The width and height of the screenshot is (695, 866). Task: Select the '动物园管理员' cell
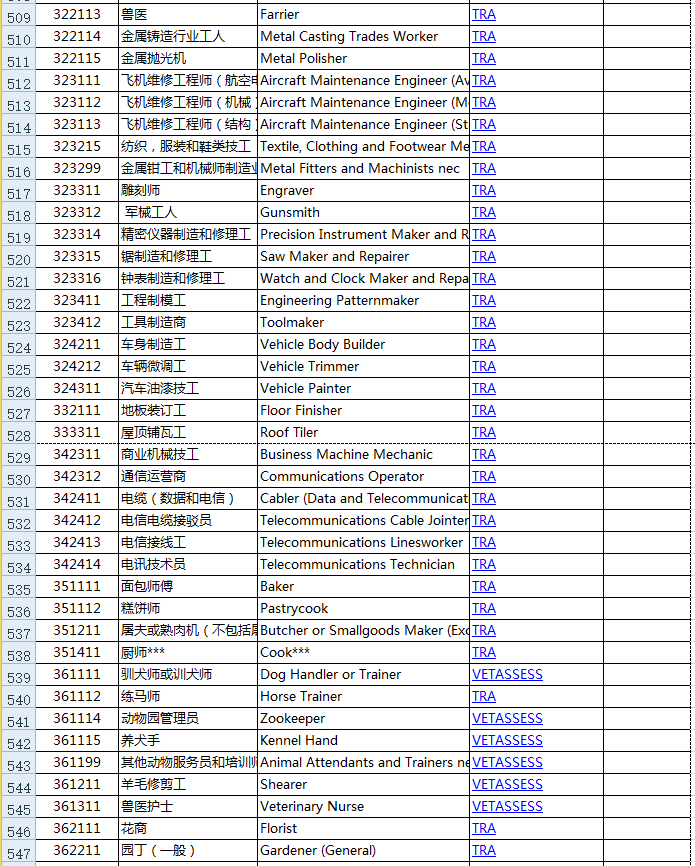[188, 719]
